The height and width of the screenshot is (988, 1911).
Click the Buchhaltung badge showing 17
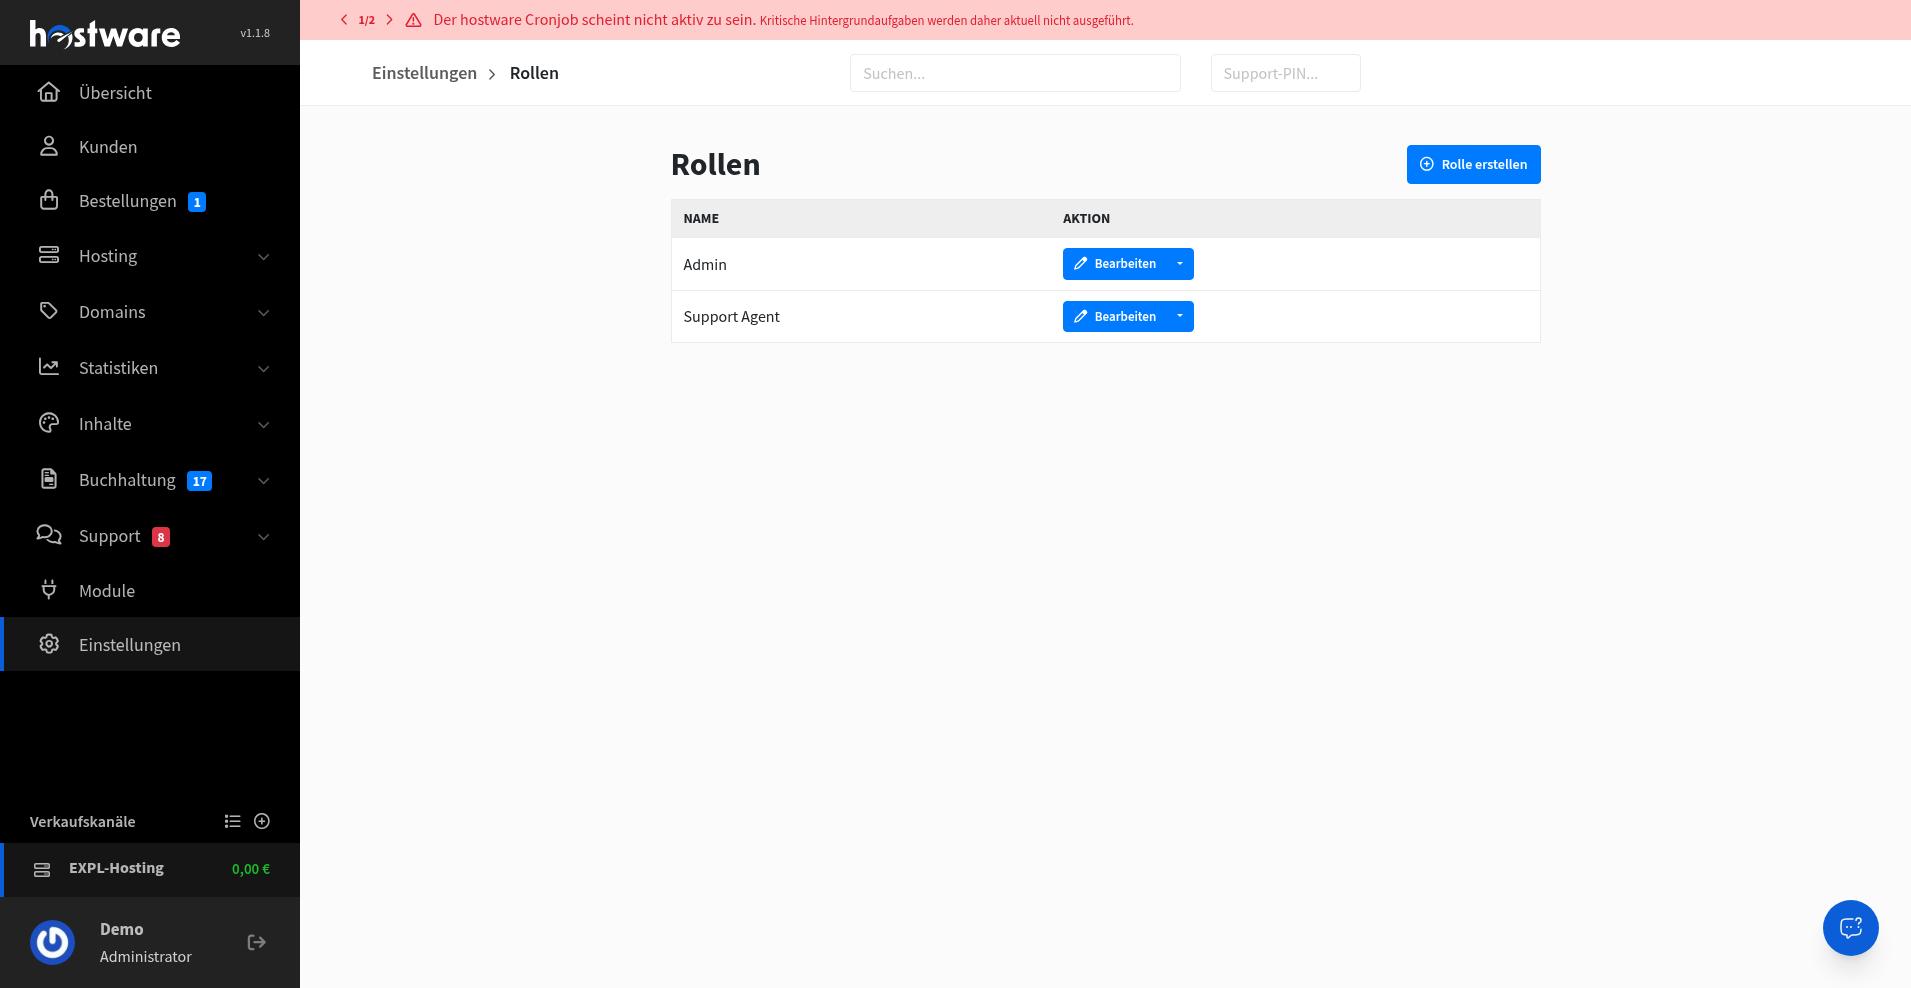tap(199, 481)
